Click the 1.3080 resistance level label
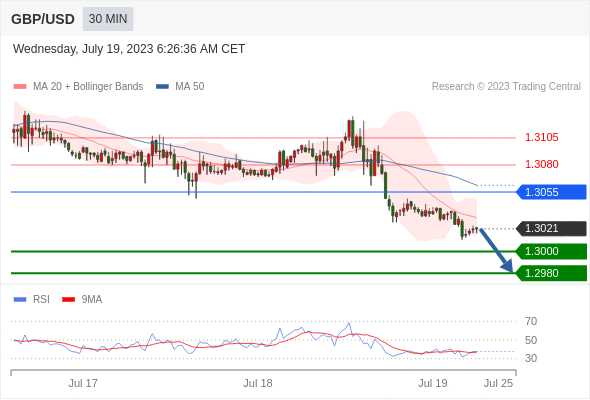This screenshot has width=590, height=400. pos(541,164)
